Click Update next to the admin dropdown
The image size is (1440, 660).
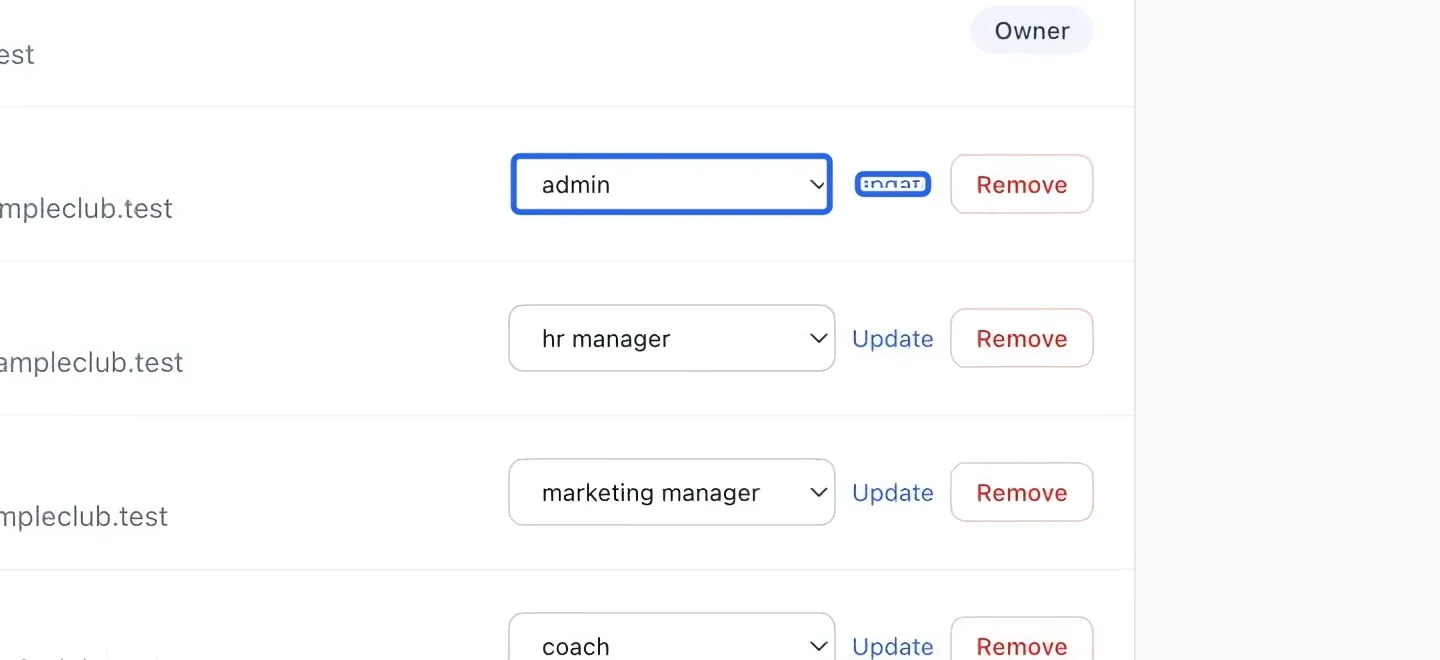tap(893, 184)
